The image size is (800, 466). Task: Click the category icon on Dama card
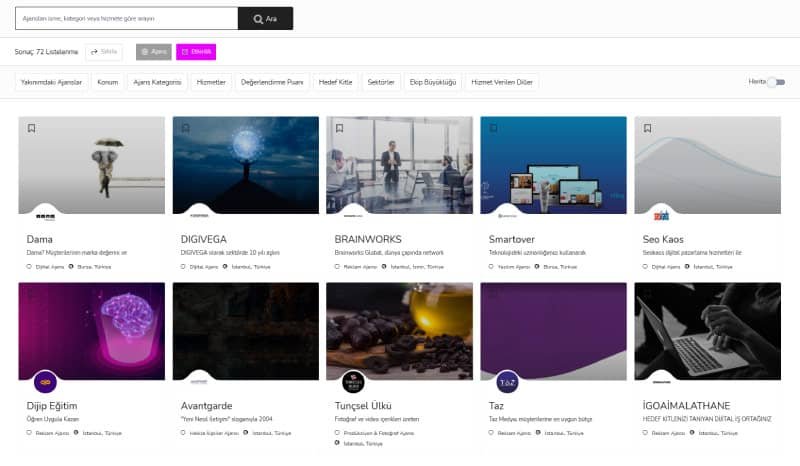click(x=29, y=266)
